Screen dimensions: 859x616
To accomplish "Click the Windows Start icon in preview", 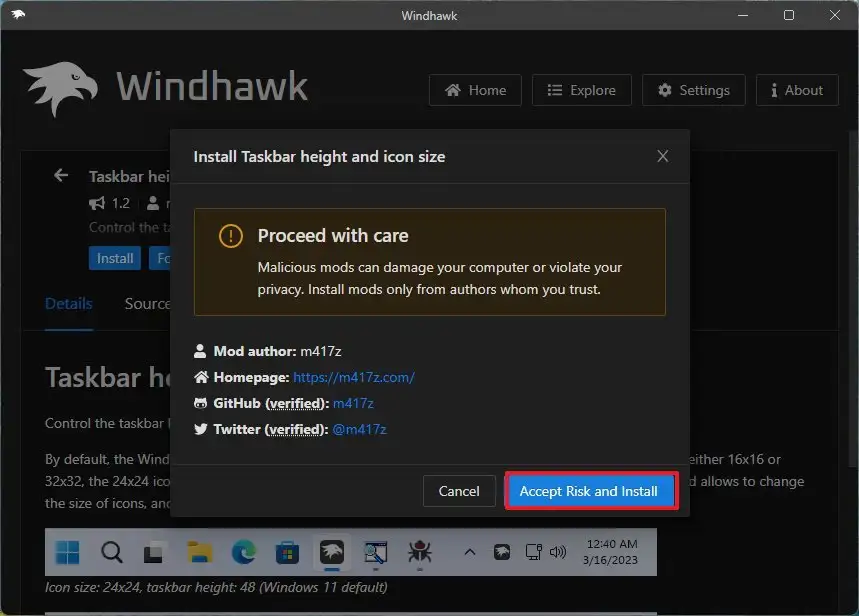I will coord(68,552).
